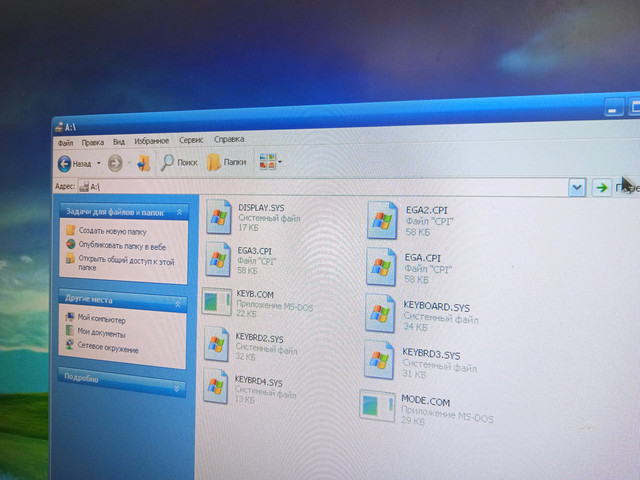Go up one folder level icon

tap(143, 163)
